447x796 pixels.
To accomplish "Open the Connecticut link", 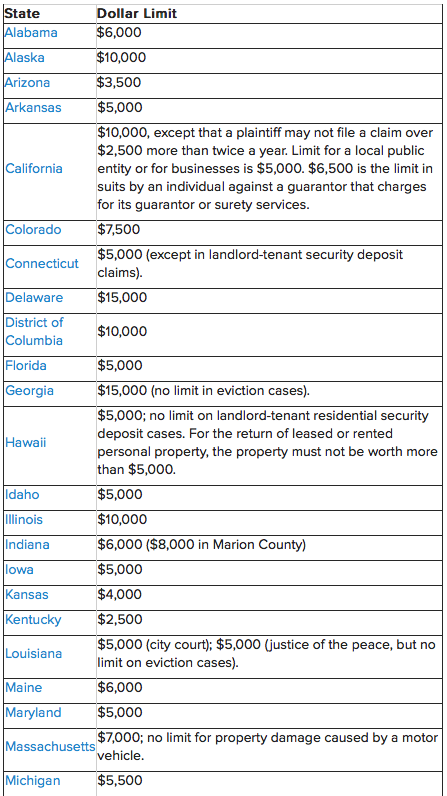I will coord(42,263).
